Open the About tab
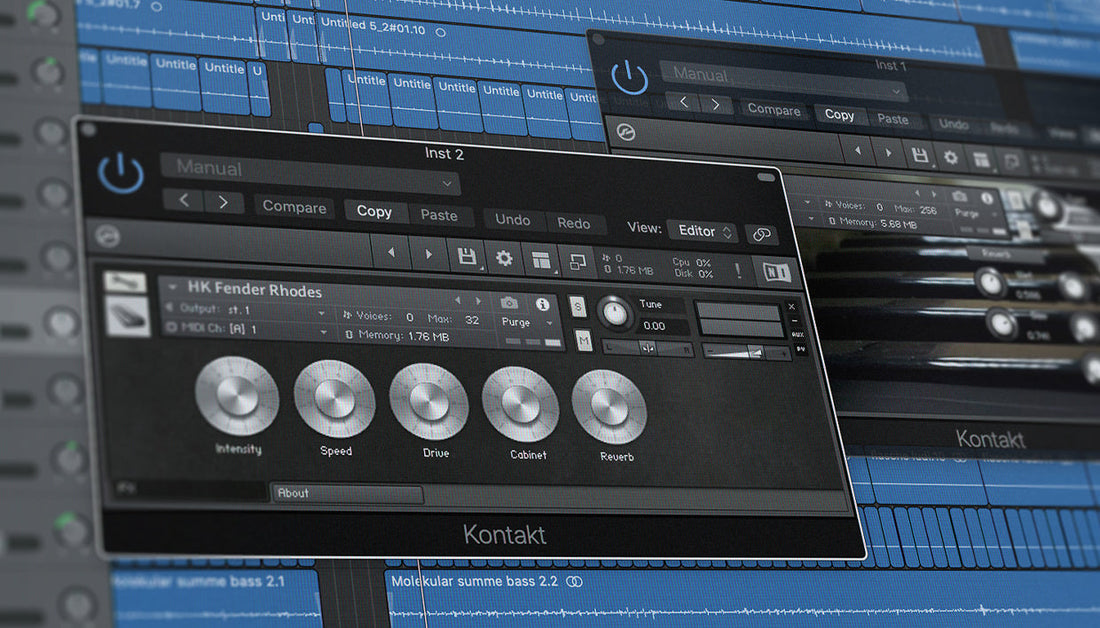Image resolution: width=1100 pixels, height=628 pixels. point(348,493)
